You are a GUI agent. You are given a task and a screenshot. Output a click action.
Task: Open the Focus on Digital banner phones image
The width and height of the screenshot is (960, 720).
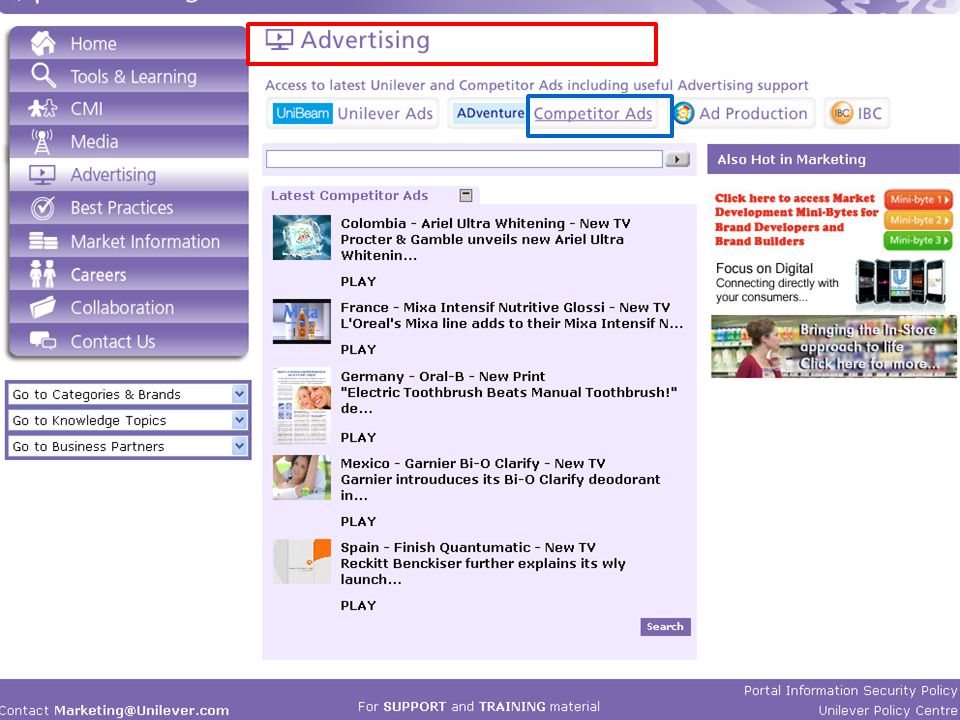pyautogui.click(x=901, y=282)
